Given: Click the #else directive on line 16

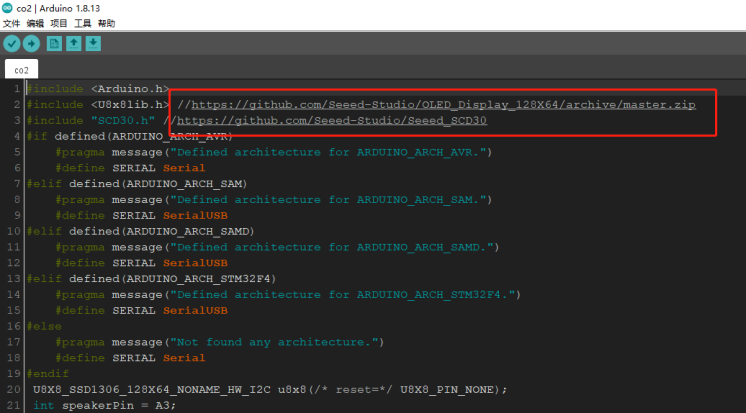Looking at the screenshot, I should [x=44, y=326].
